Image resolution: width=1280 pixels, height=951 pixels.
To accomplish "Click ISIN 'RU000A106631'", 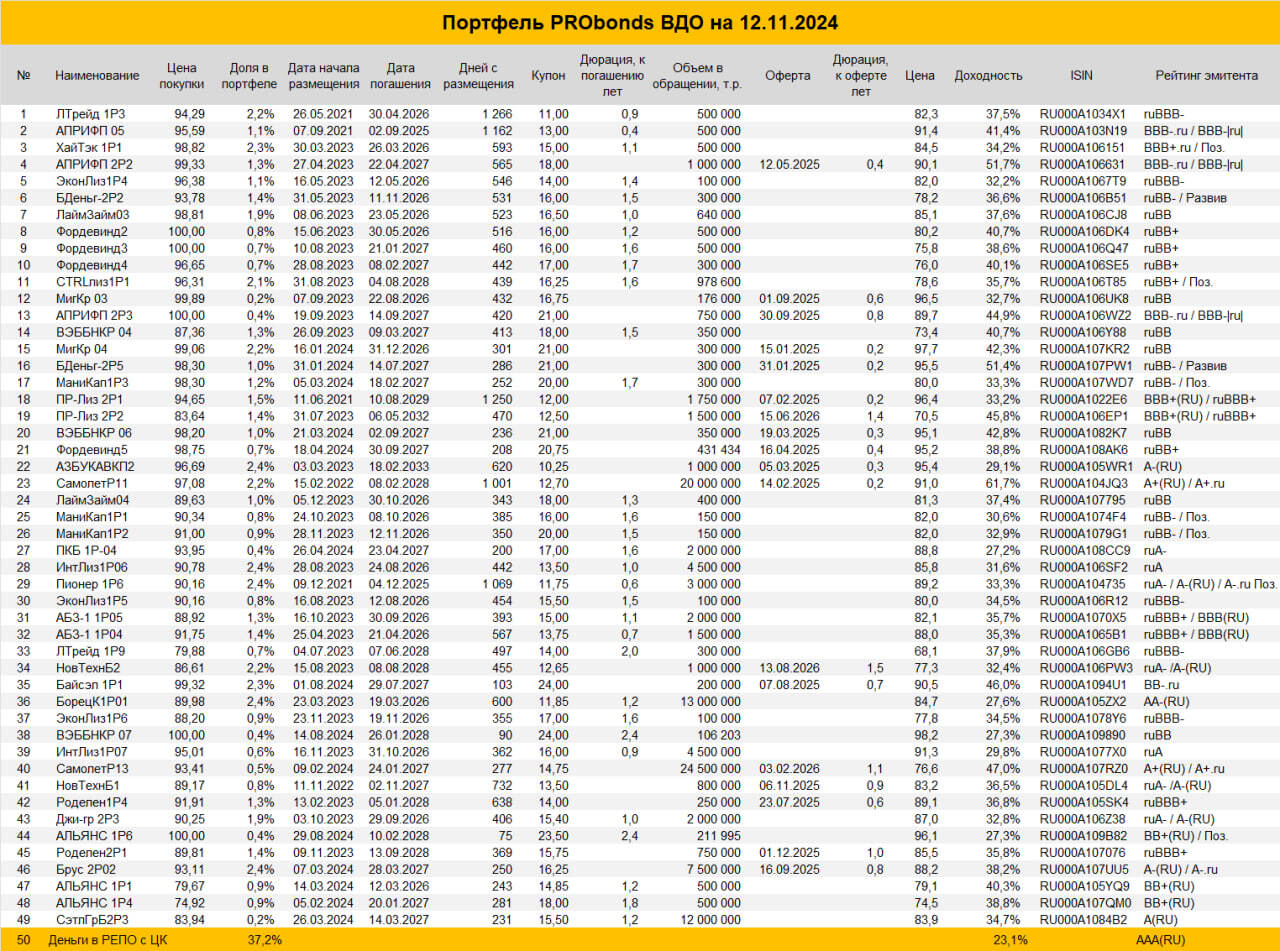I will coord(1083,164).
